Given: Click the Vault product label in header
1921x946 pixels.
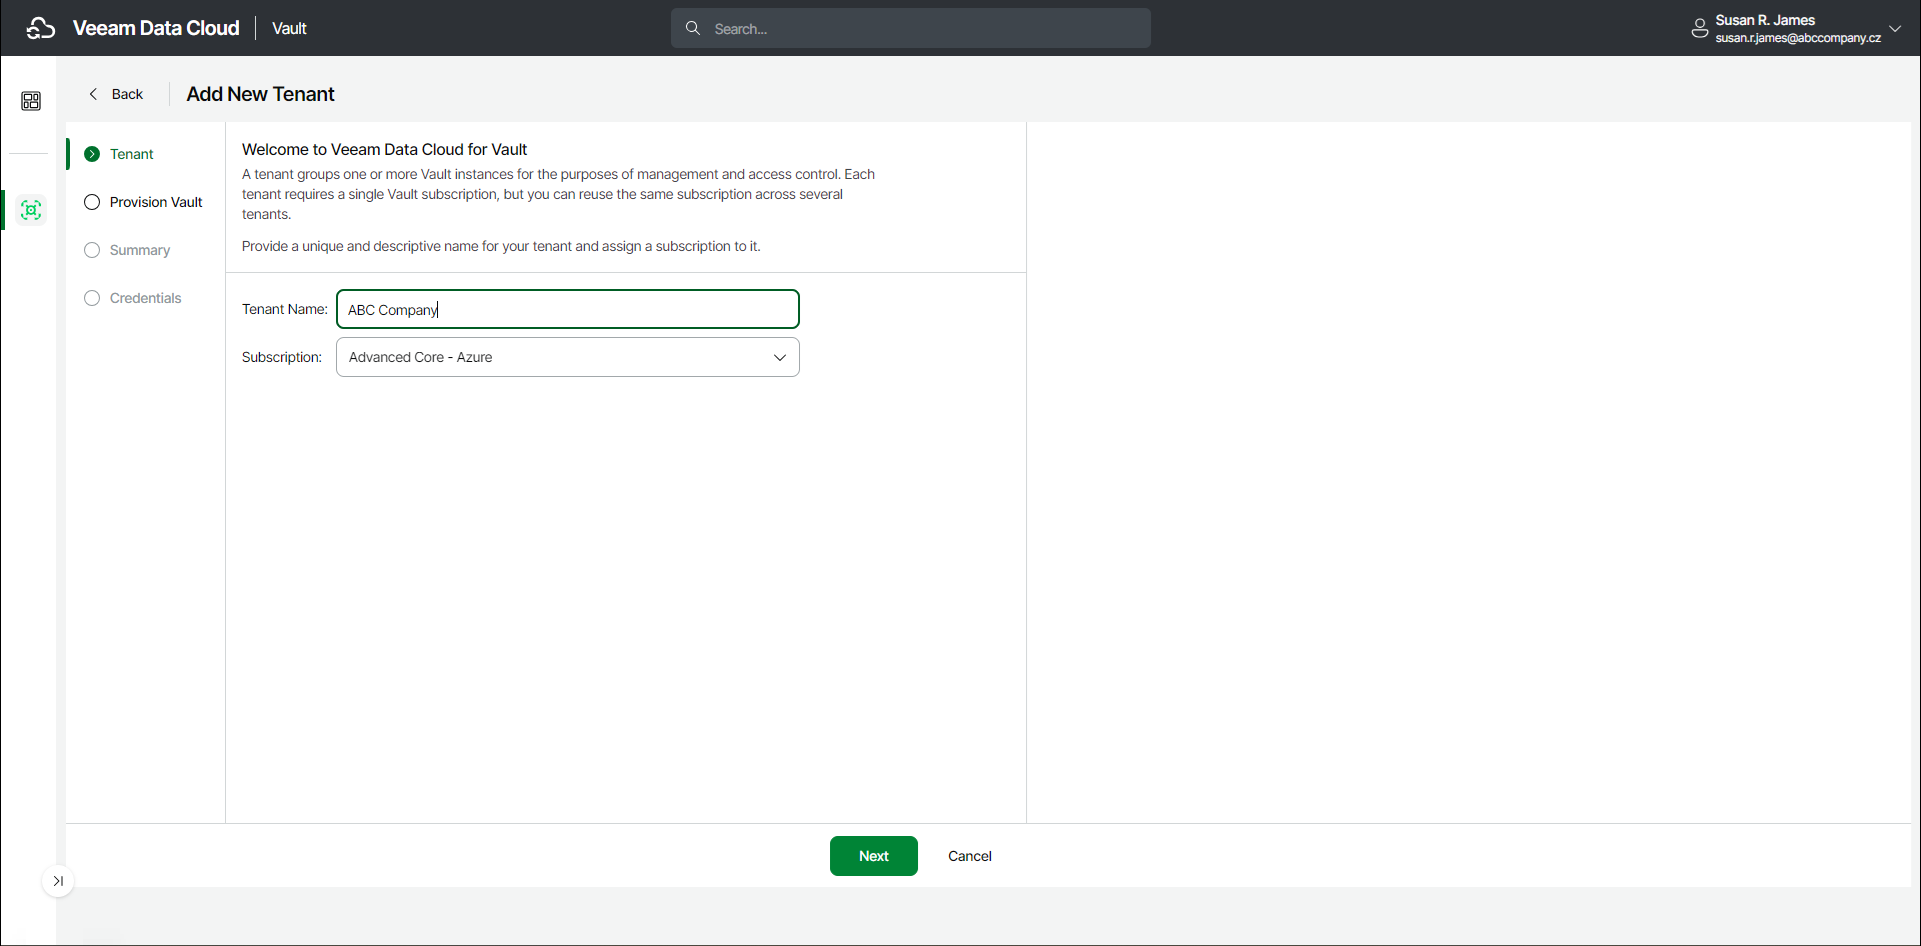Looking at the screenshot, I should (x=289, y=28).
